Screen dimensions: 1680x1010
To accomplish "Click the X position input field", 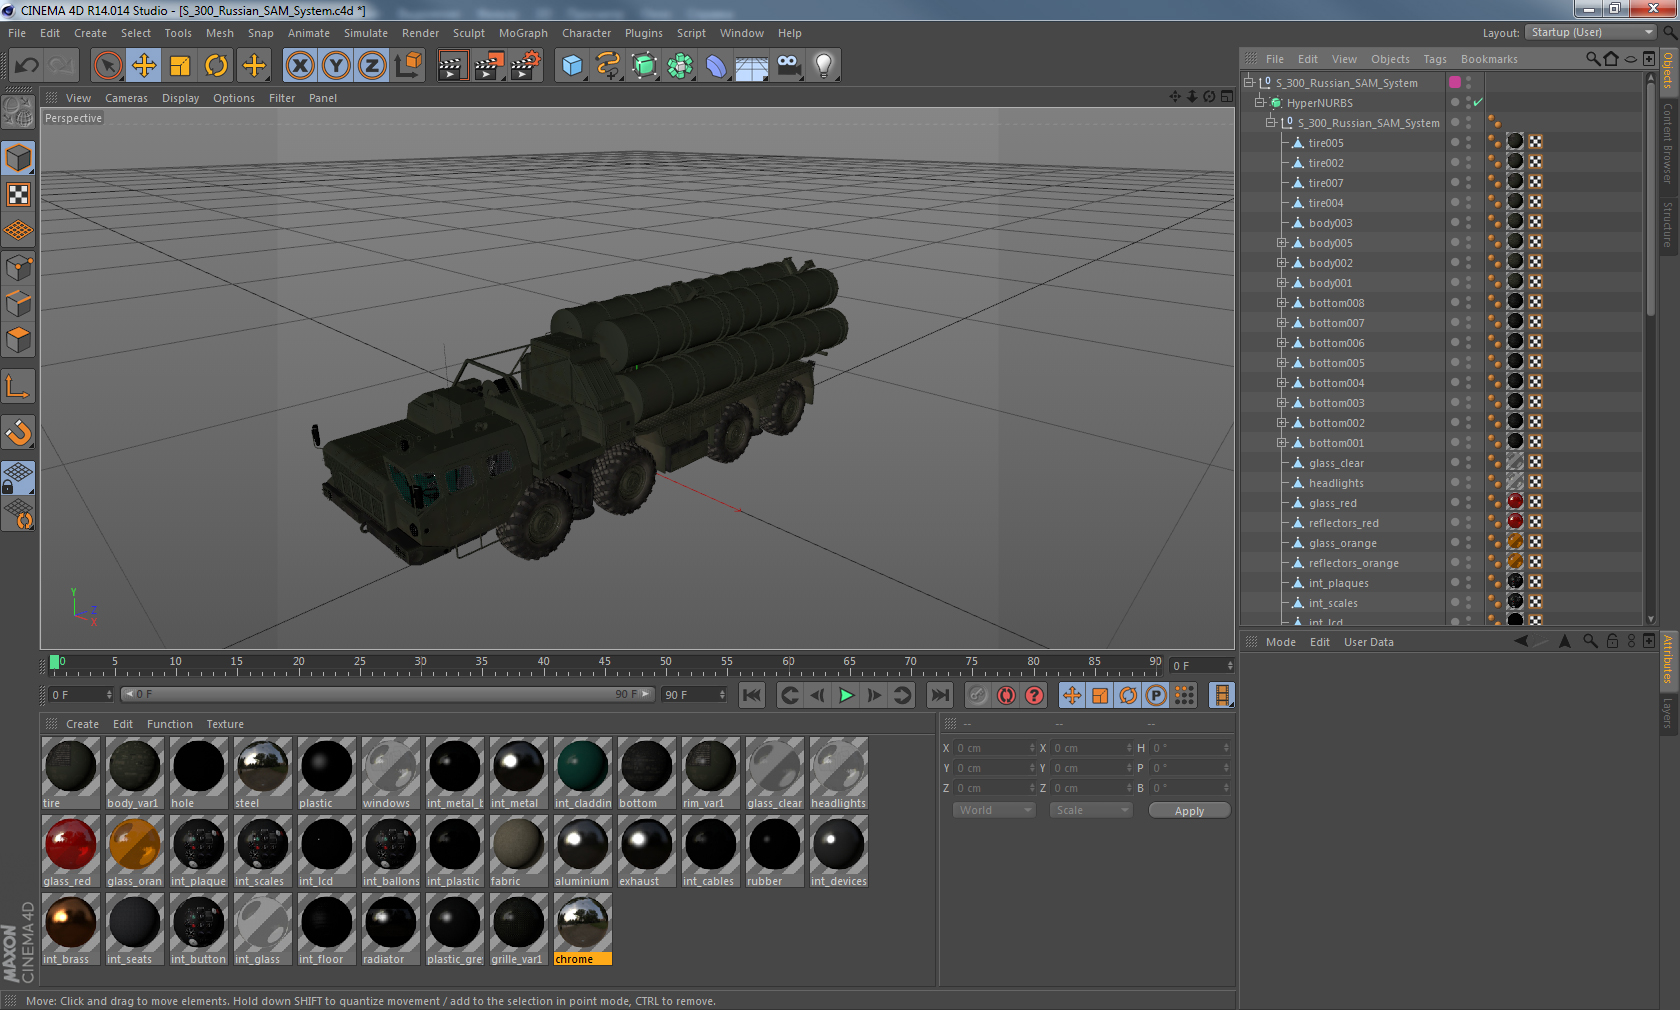I will [x=994, y=748].
